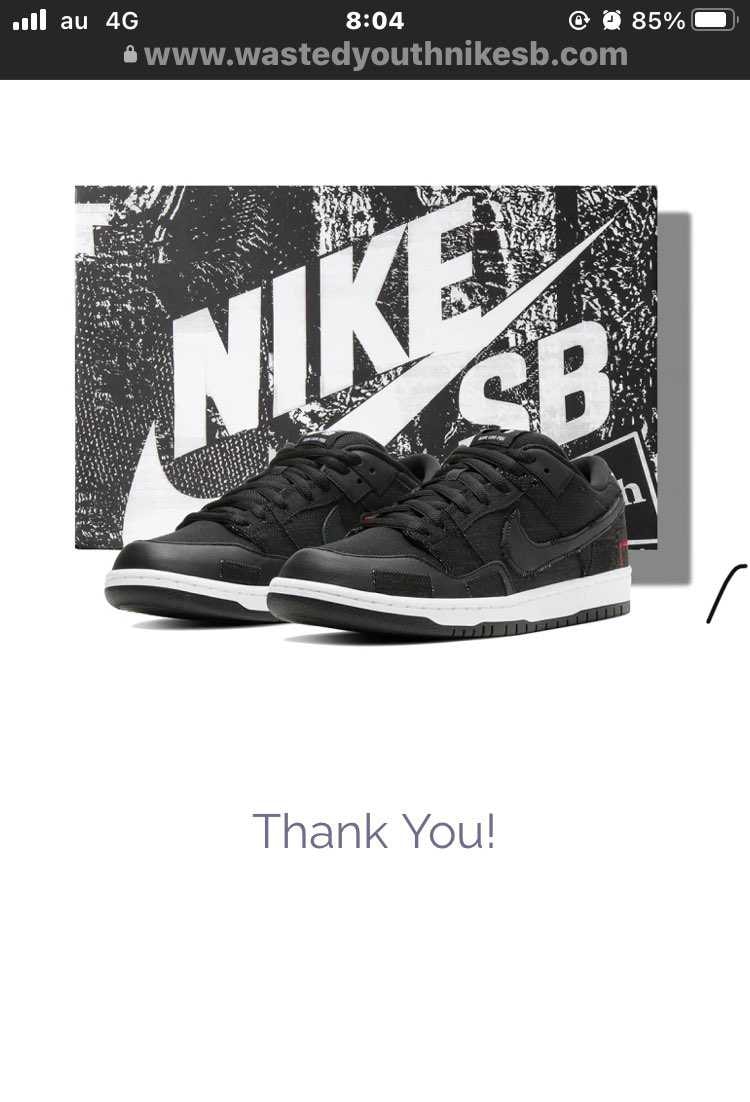Screen dimensions: 750x1102
Task: Tap the www.wastedyouthnikesb.com address field
Action: tap(375, 55)
